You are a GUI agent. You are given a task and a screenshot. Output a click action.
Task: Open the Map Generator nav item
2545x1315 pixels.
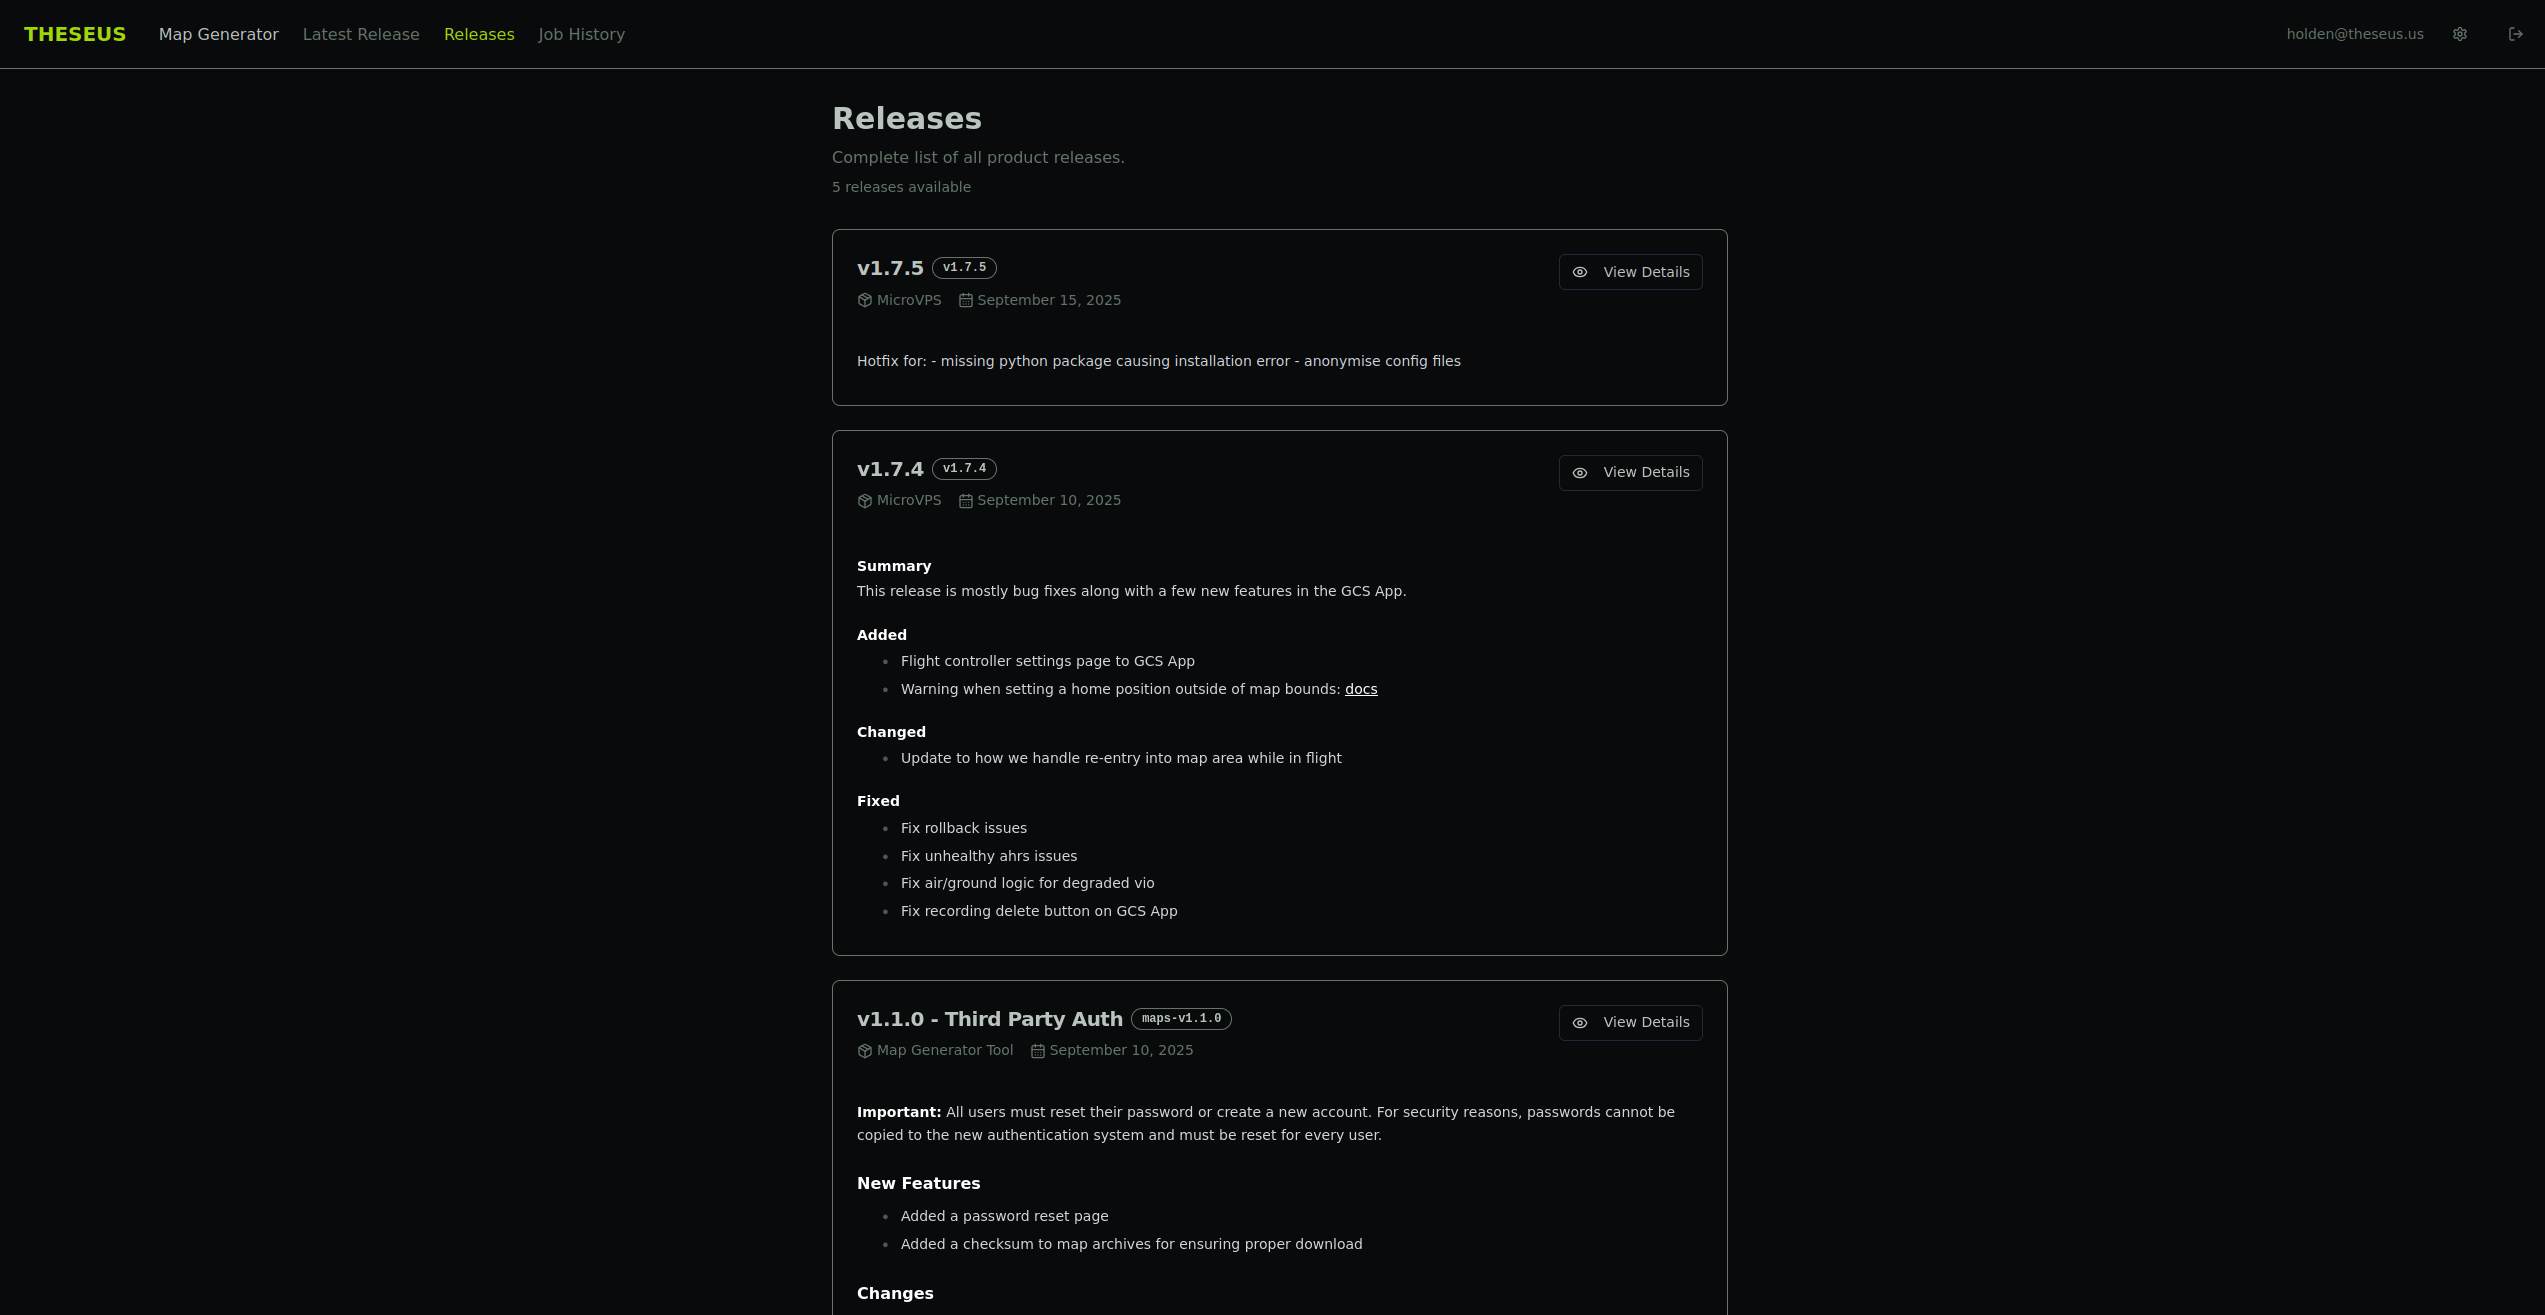point(218,34)
